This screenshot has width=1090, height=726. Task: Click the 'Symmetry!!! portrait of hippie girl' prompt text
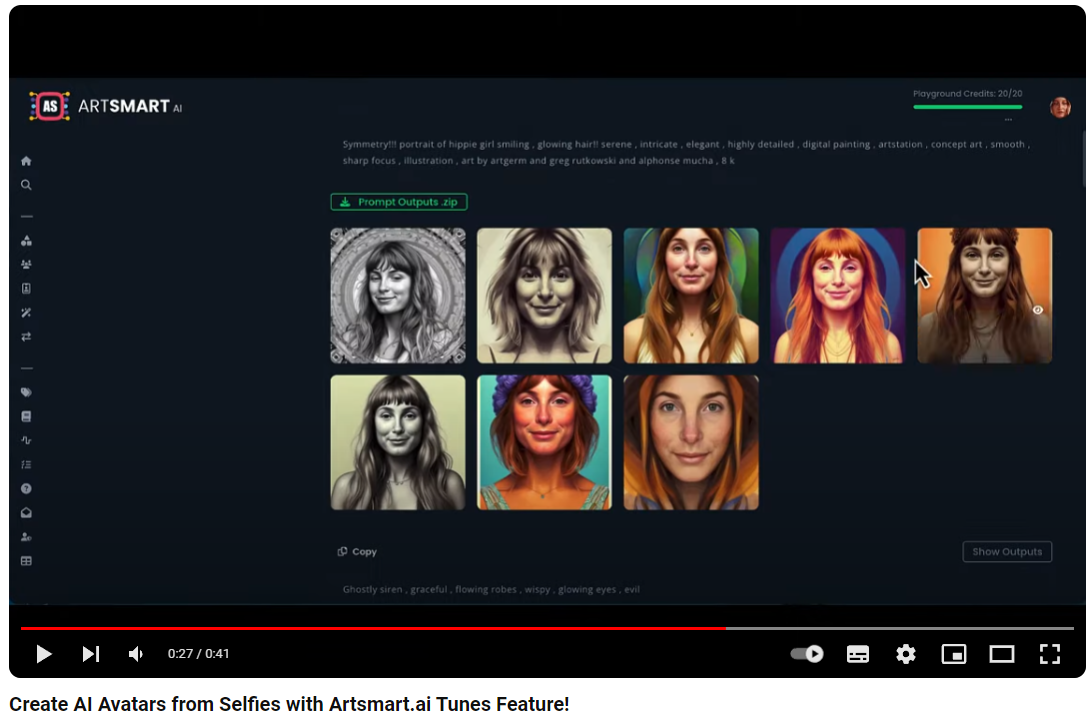(x=686, y=152)
